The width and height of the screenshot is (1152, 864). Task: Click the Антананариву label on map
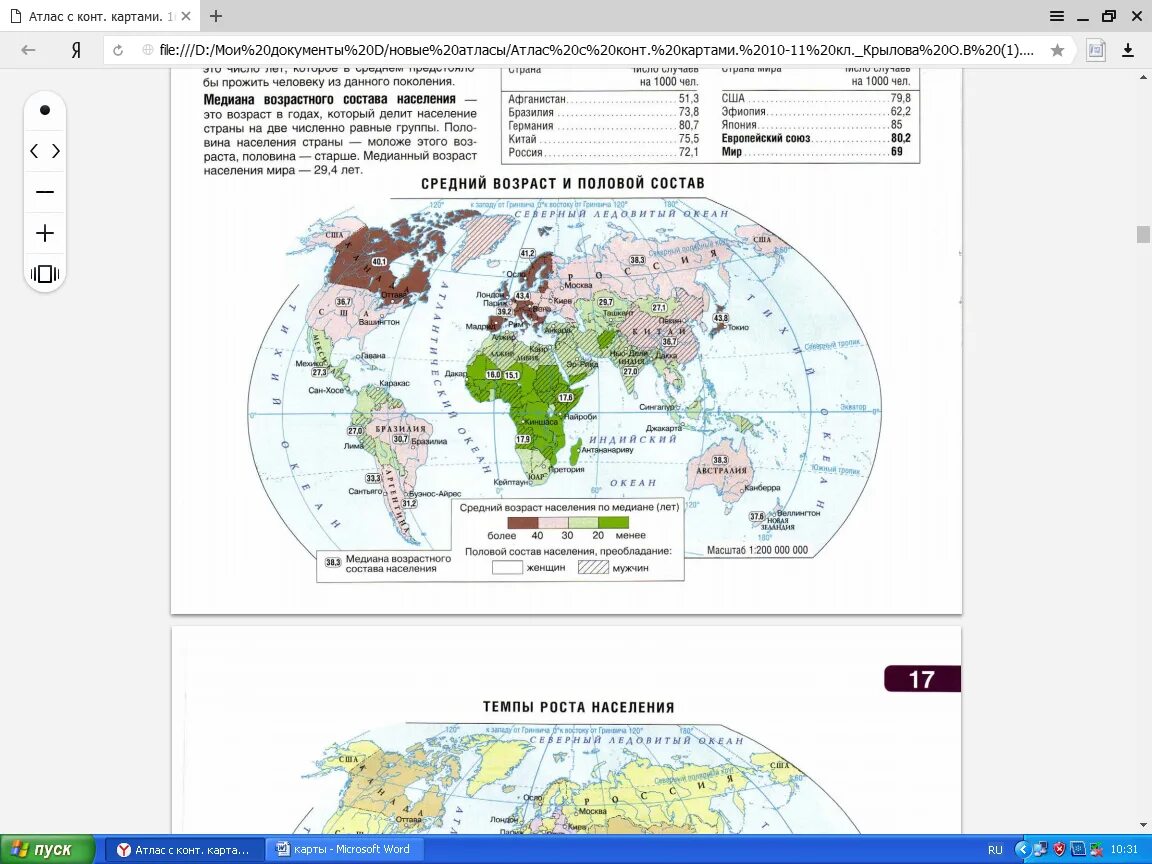(x=607, y=449)
